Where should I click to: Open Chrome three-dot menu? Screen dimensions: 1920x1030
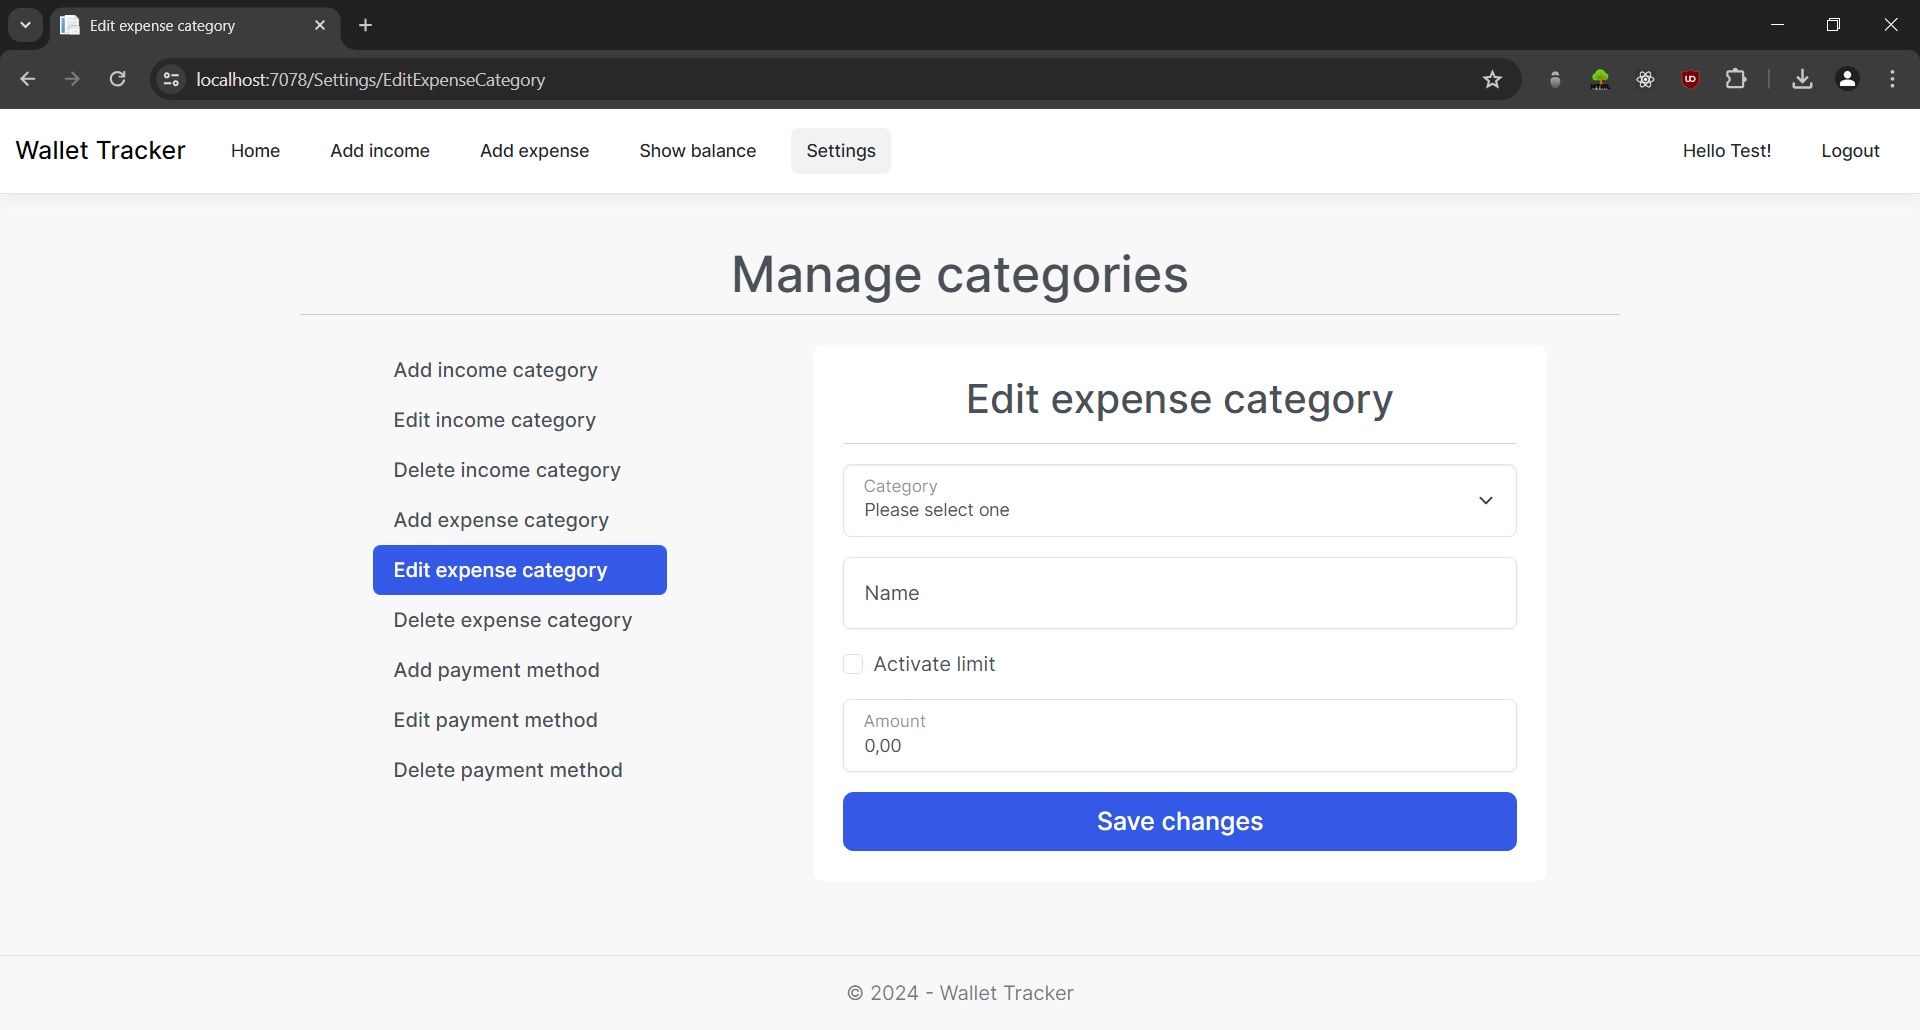1892,79
